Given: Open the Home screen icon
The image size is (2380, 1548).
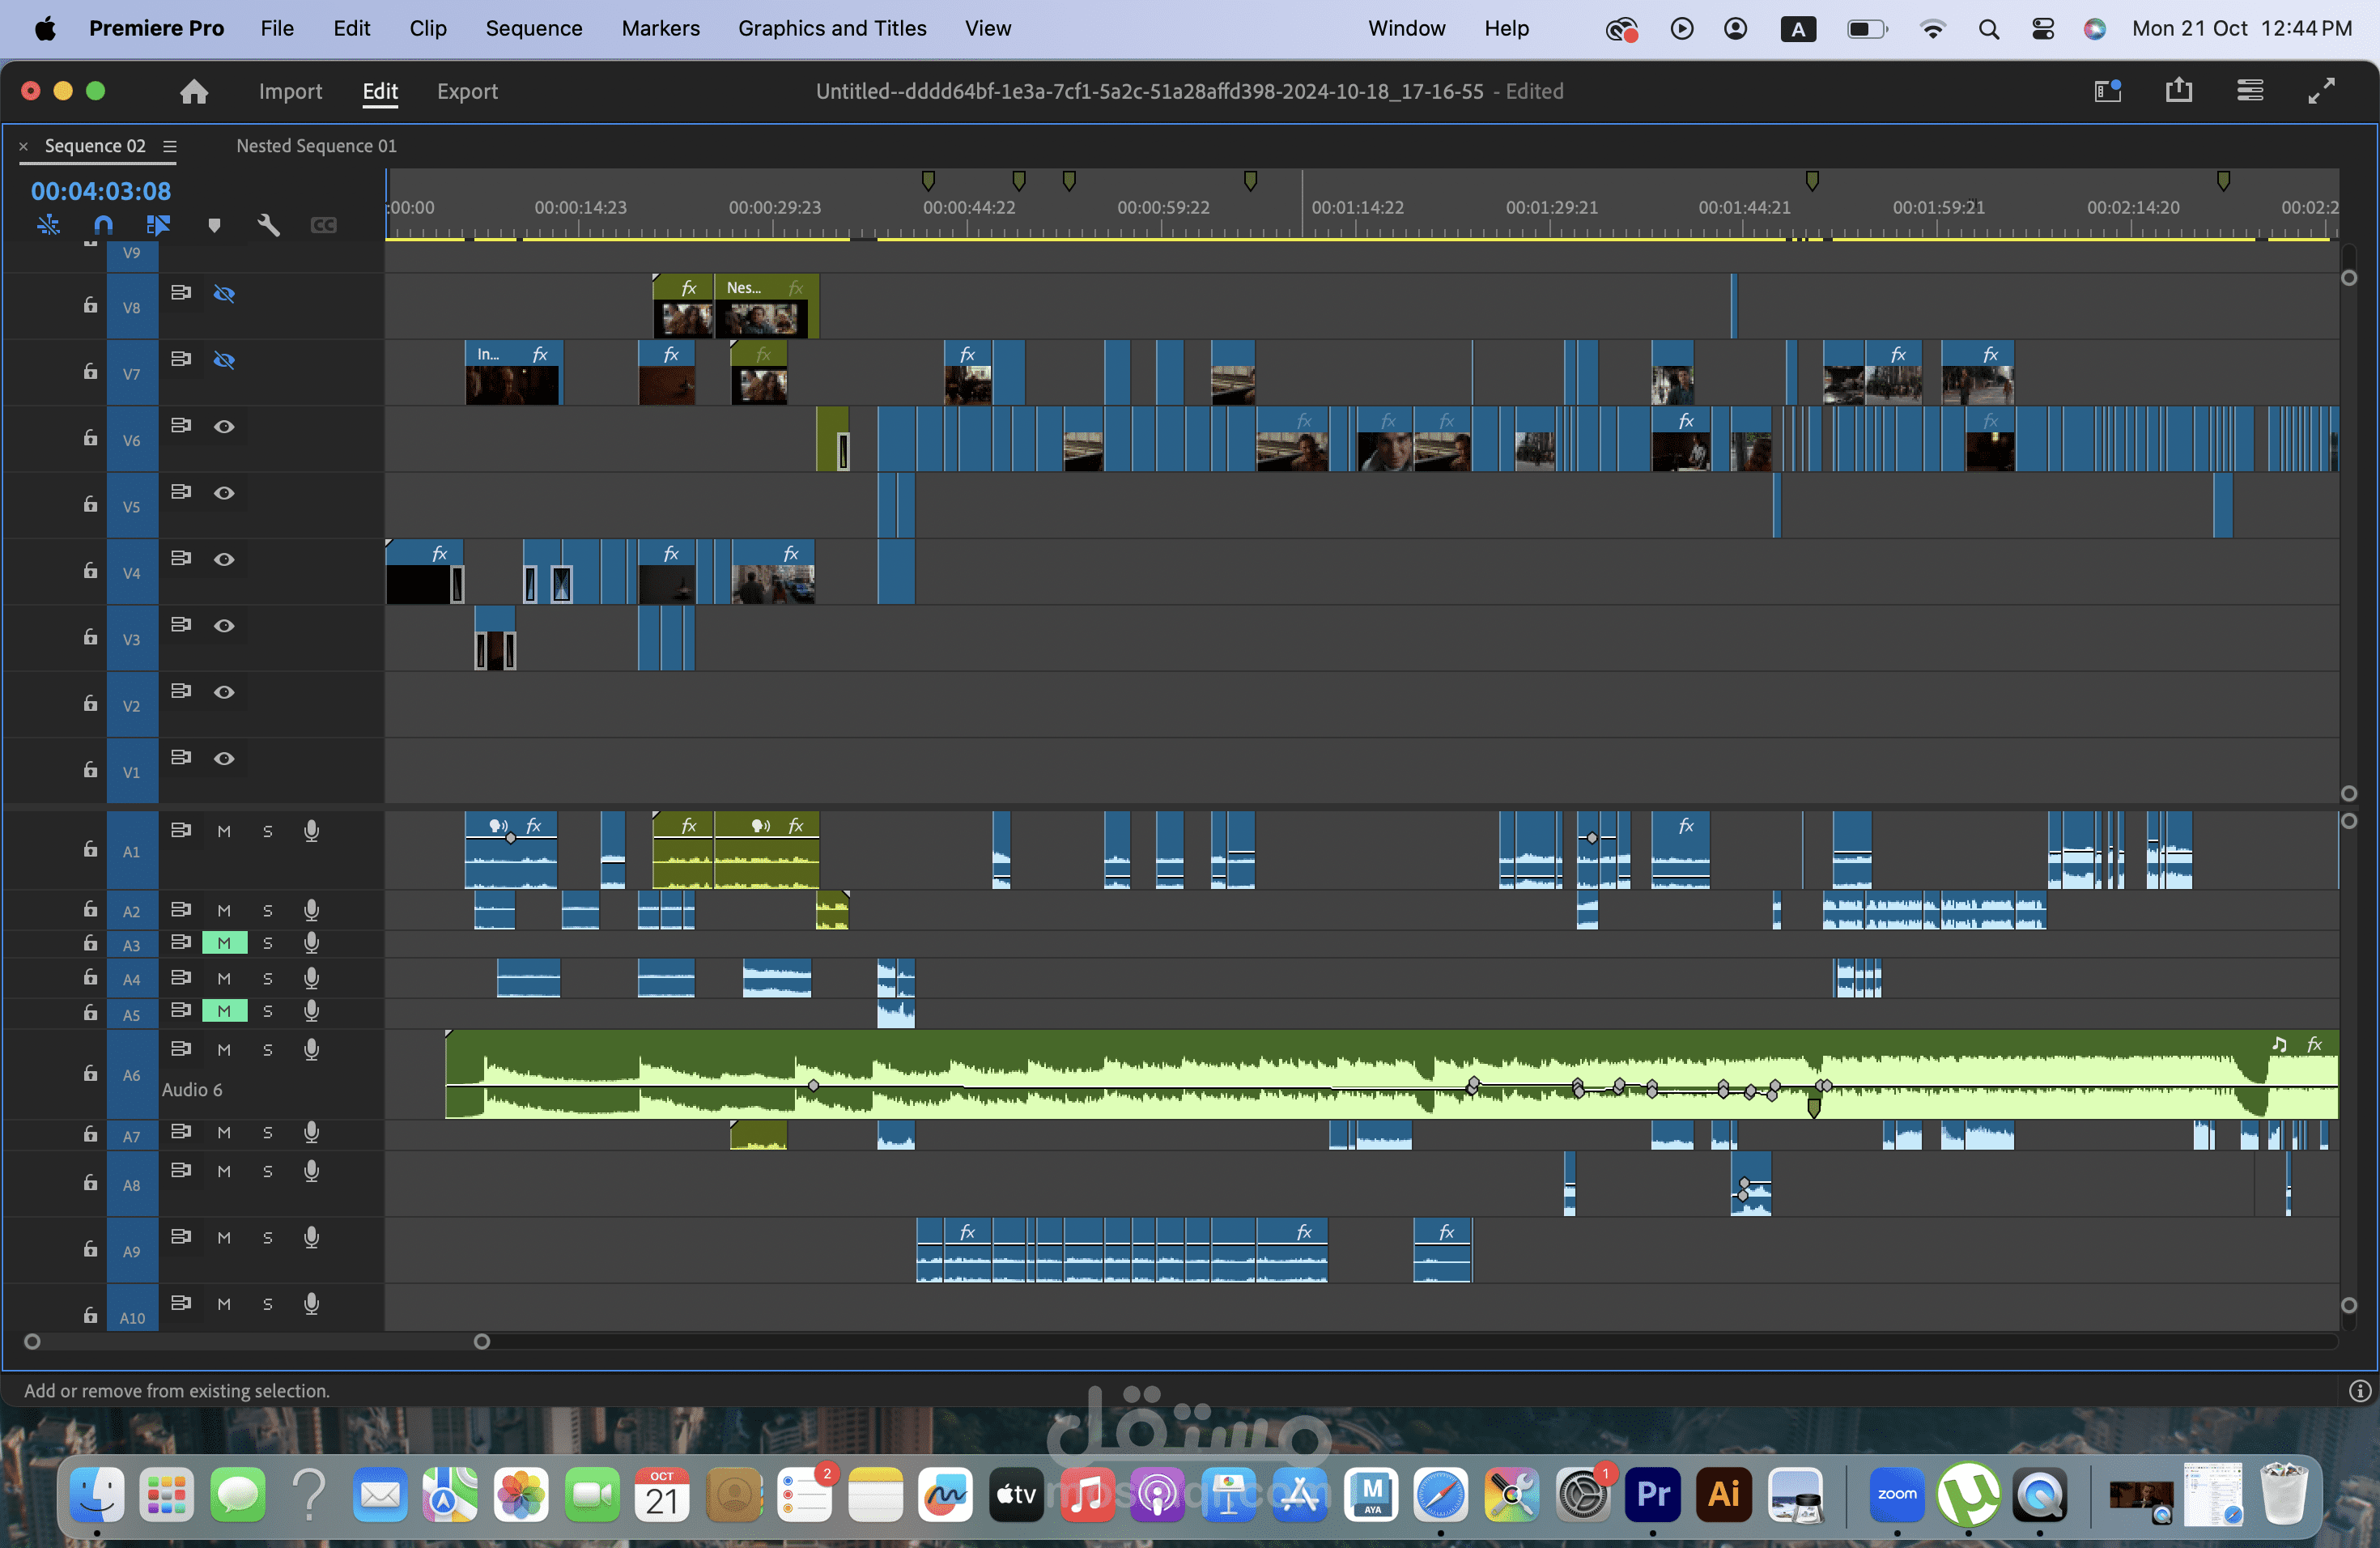Looking at the screenshot, I should click(x=194, y=92).
